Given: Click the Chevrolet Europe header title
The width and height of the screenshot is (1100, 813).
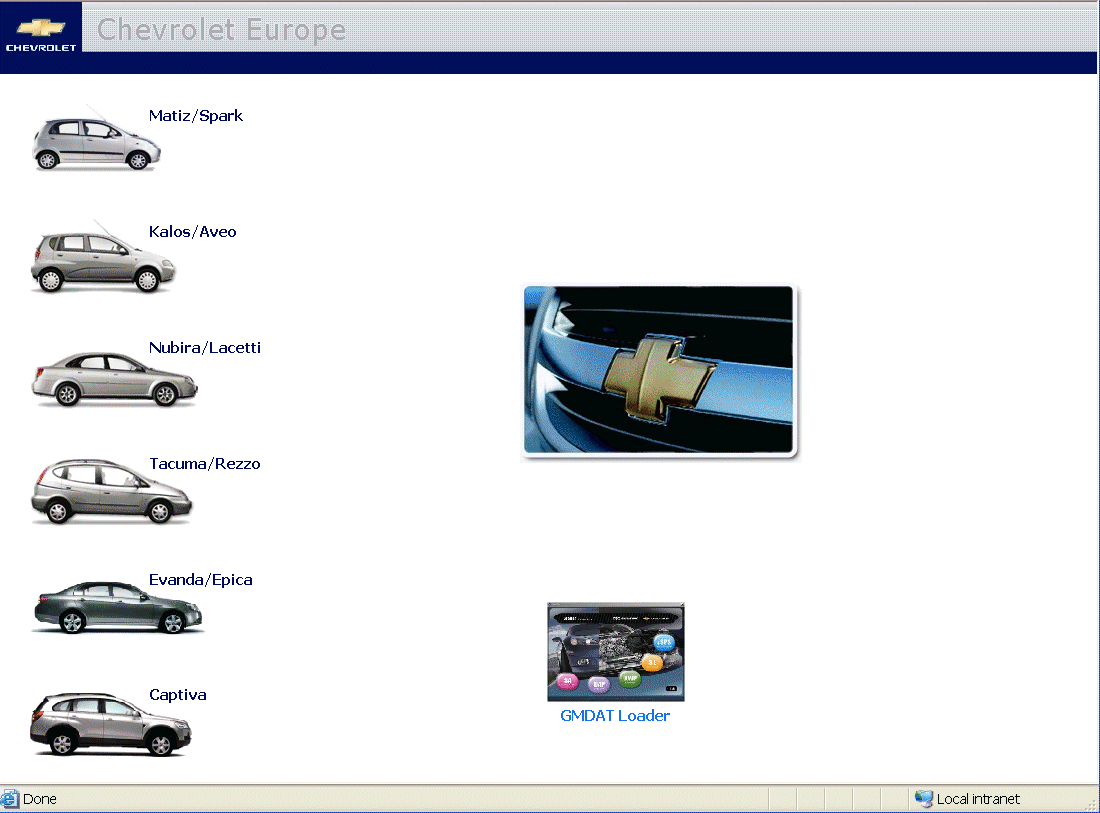Looking at the screenshot, I should click(x=221, y=29).
